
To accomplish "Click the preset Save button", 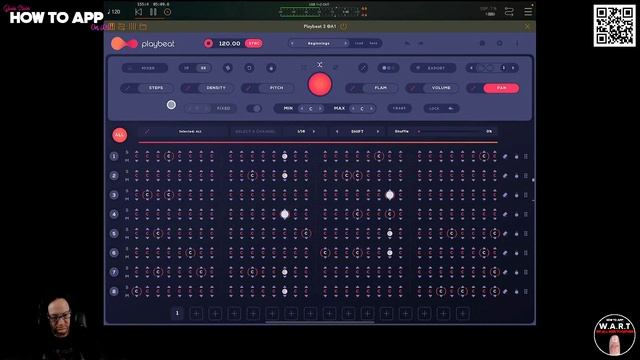I will tap(373, 43).
